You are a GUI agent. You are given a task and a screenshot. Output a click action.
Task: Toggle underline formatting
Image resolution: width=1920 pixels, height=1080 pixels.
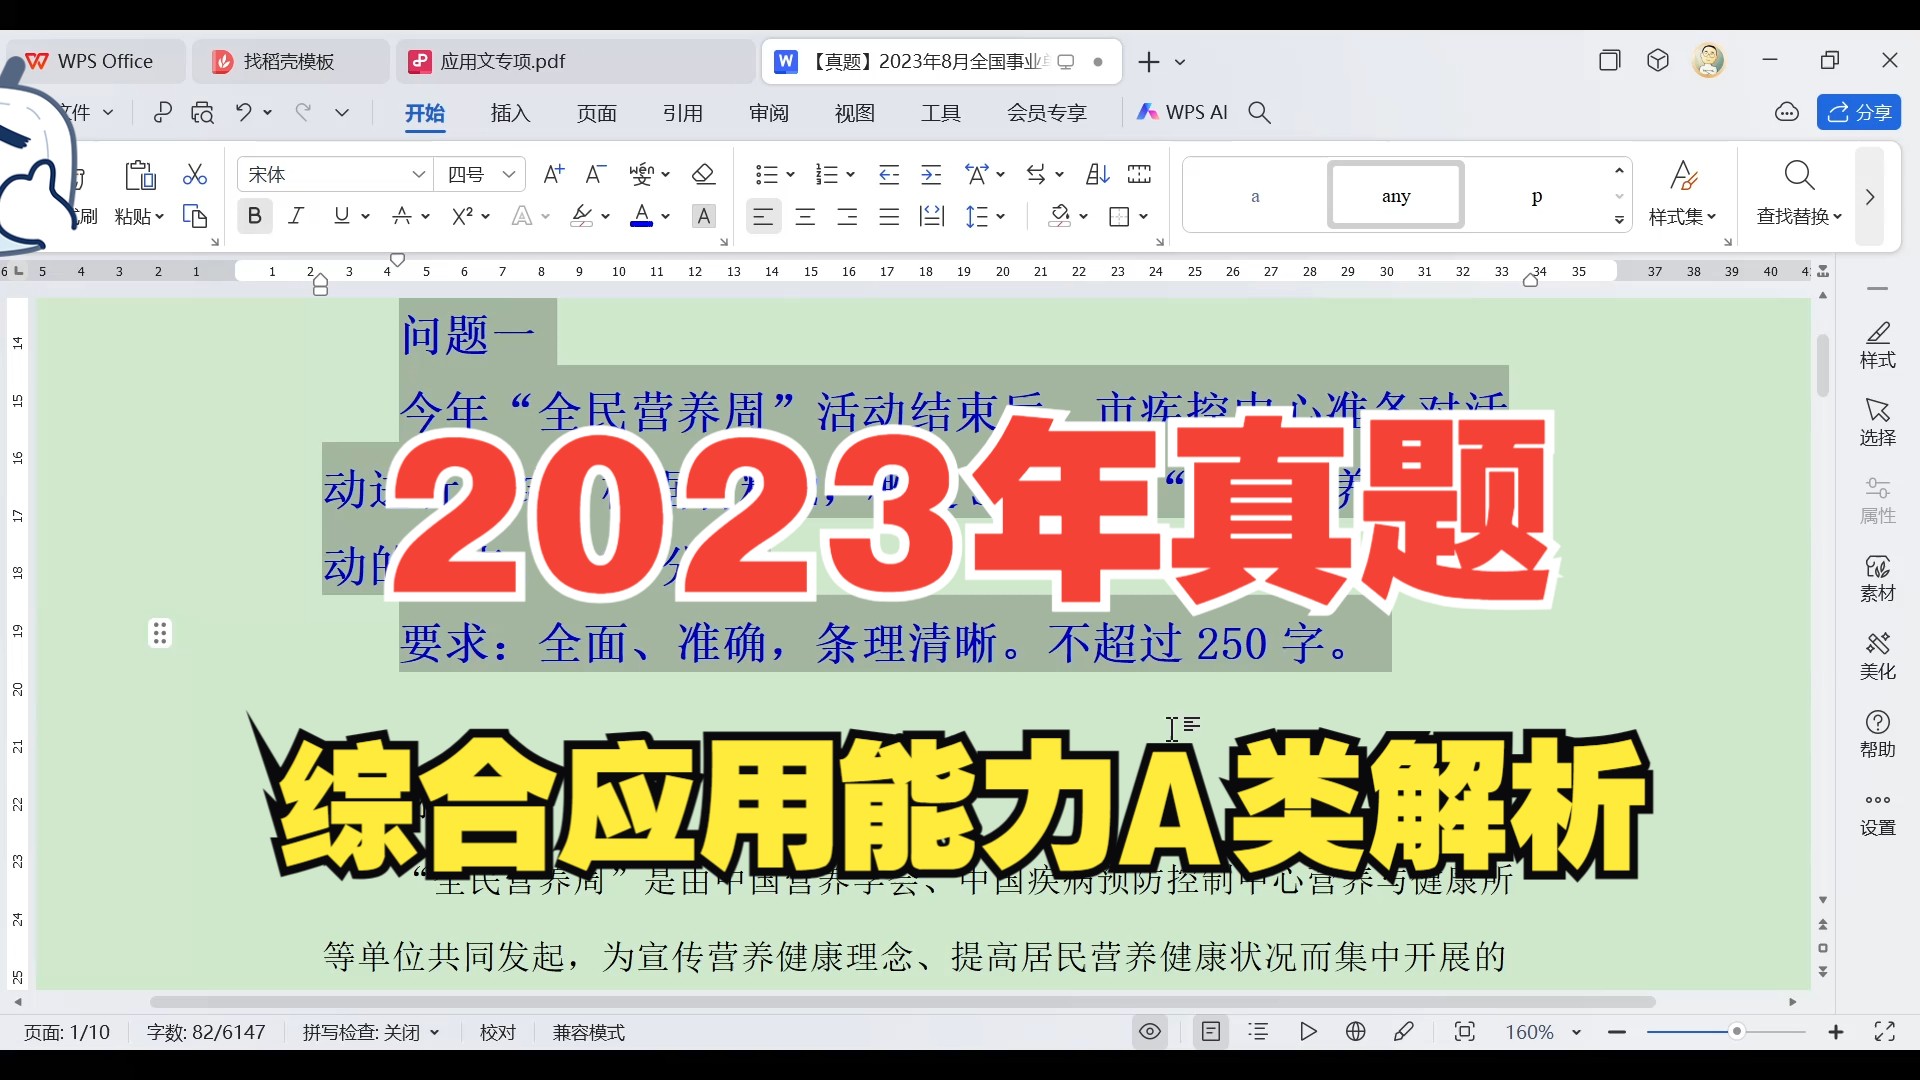[342, 216]
